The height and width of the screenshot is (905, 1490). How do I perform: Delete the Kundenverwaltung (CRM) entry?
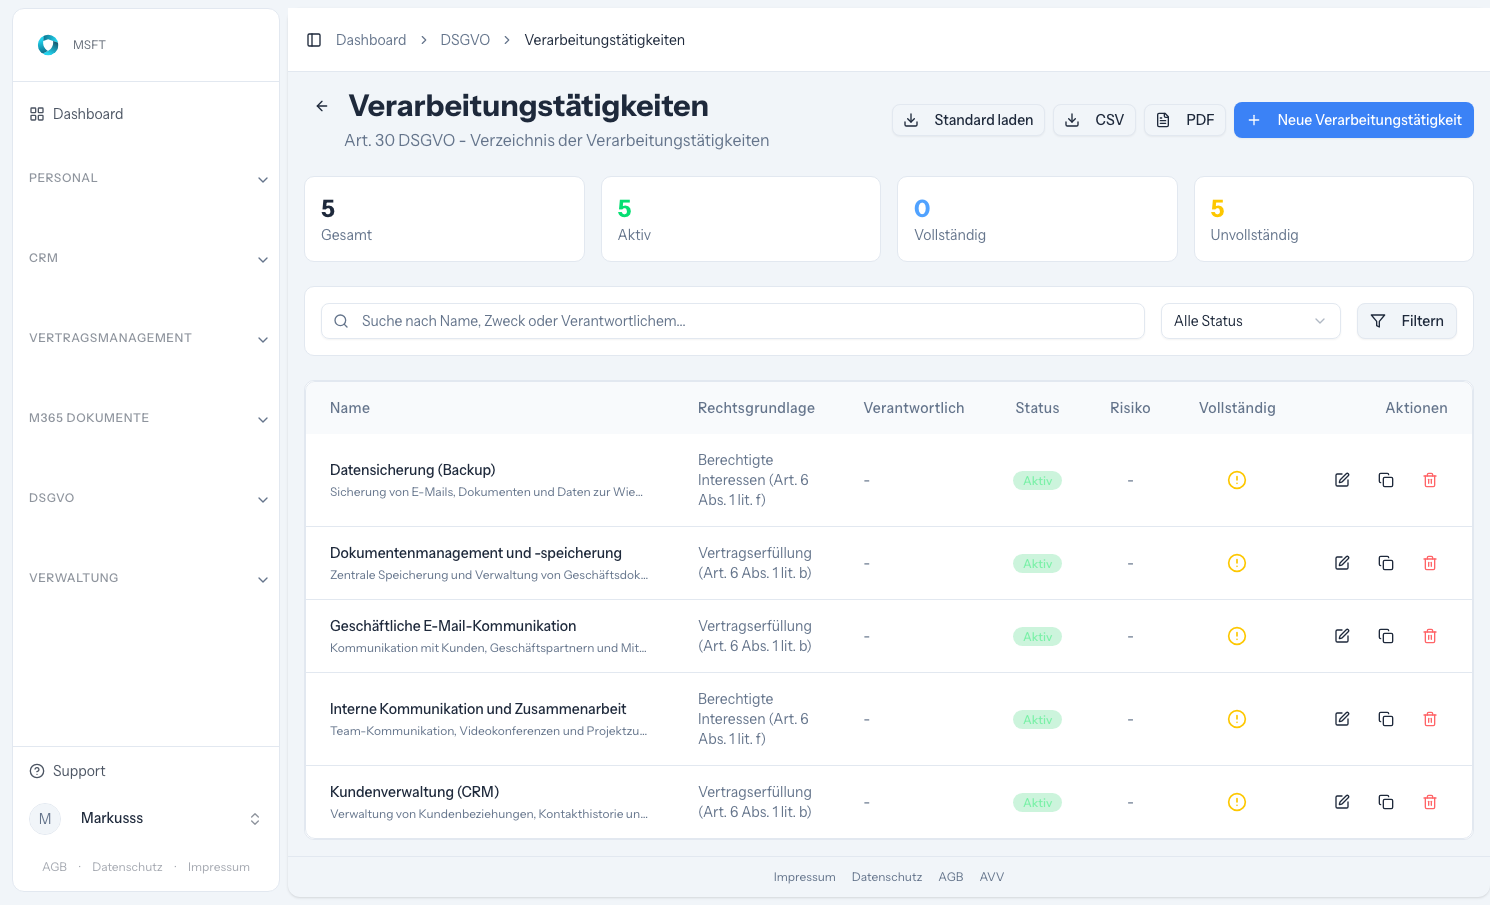coord(1430,802)
